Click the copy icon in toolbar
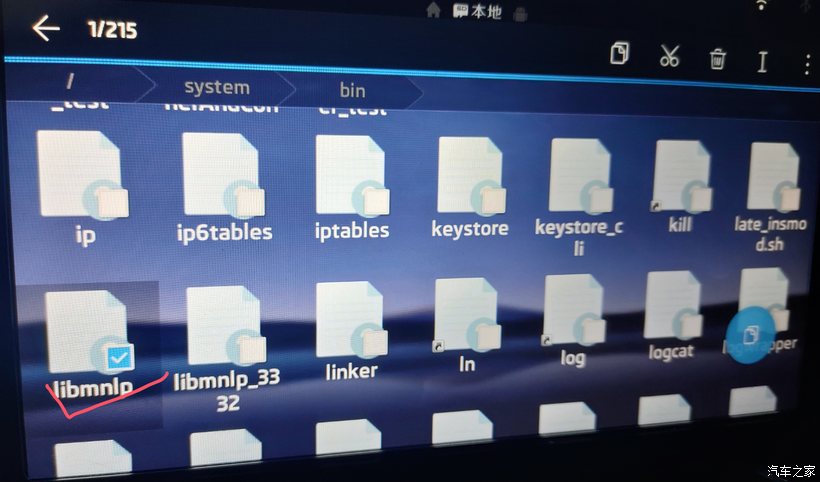 (x=619, y=54)
